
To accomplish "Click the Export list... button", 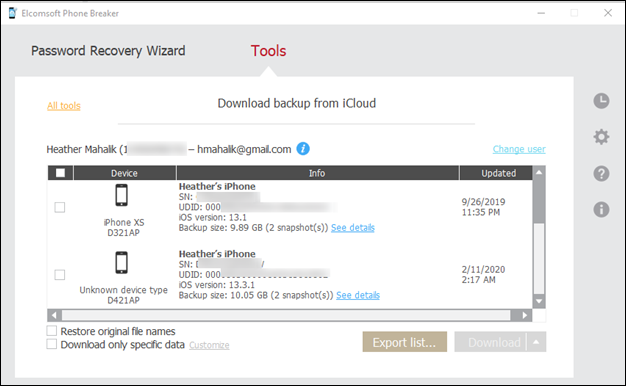I will (404, 342).
